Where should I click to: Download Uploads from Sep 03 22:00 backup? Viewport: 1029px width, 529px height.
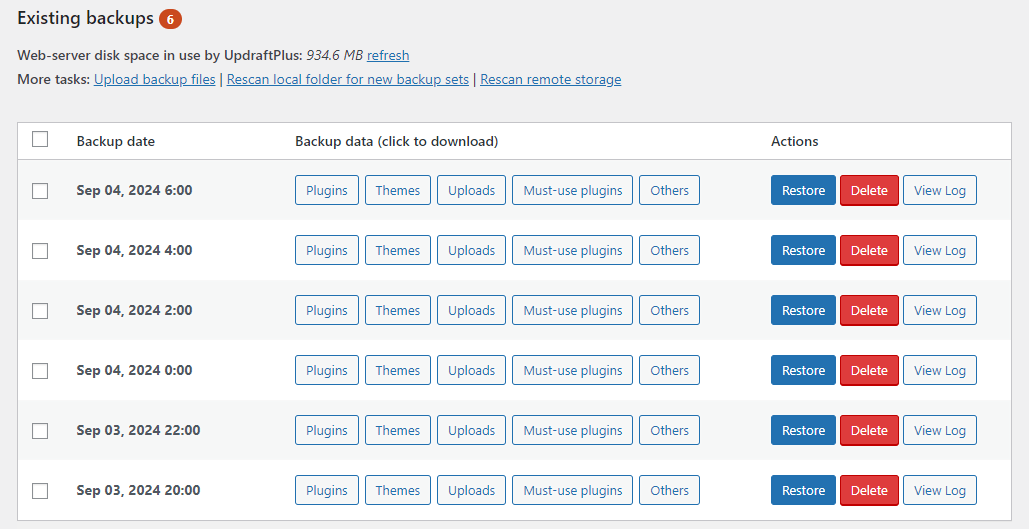tap(471, 431)
